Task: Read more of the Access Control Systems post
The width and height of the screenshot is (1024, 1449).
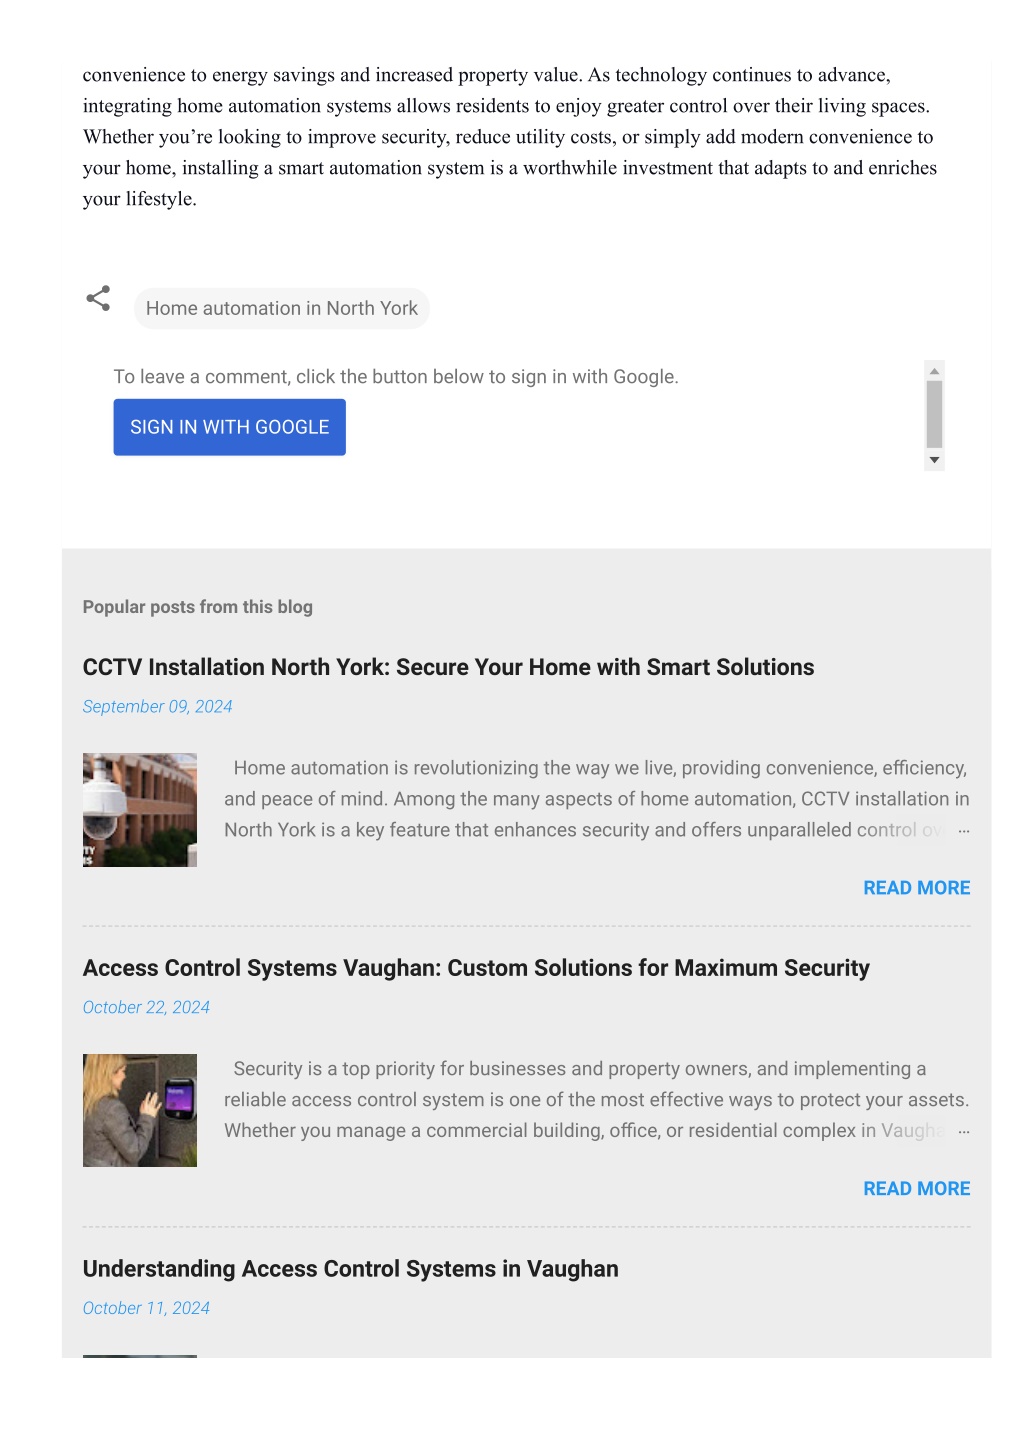Action: pos(917,1189)
